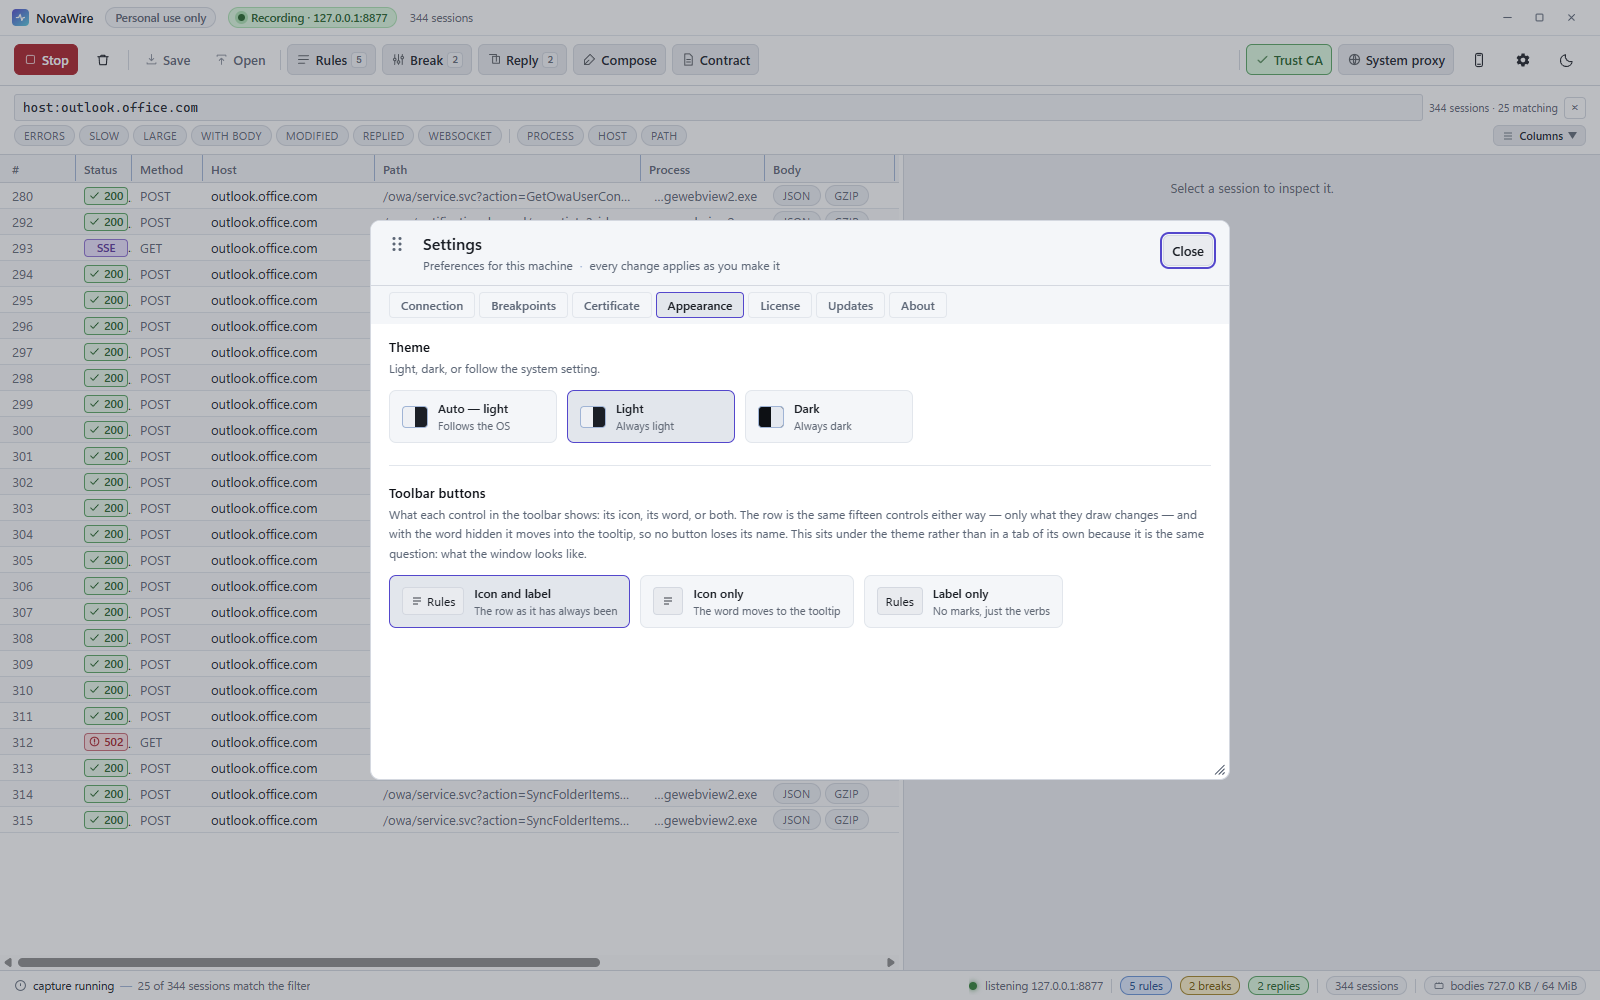1600x1000 pixels.
Task: Open a saved session file
Action: coord(241,60)
